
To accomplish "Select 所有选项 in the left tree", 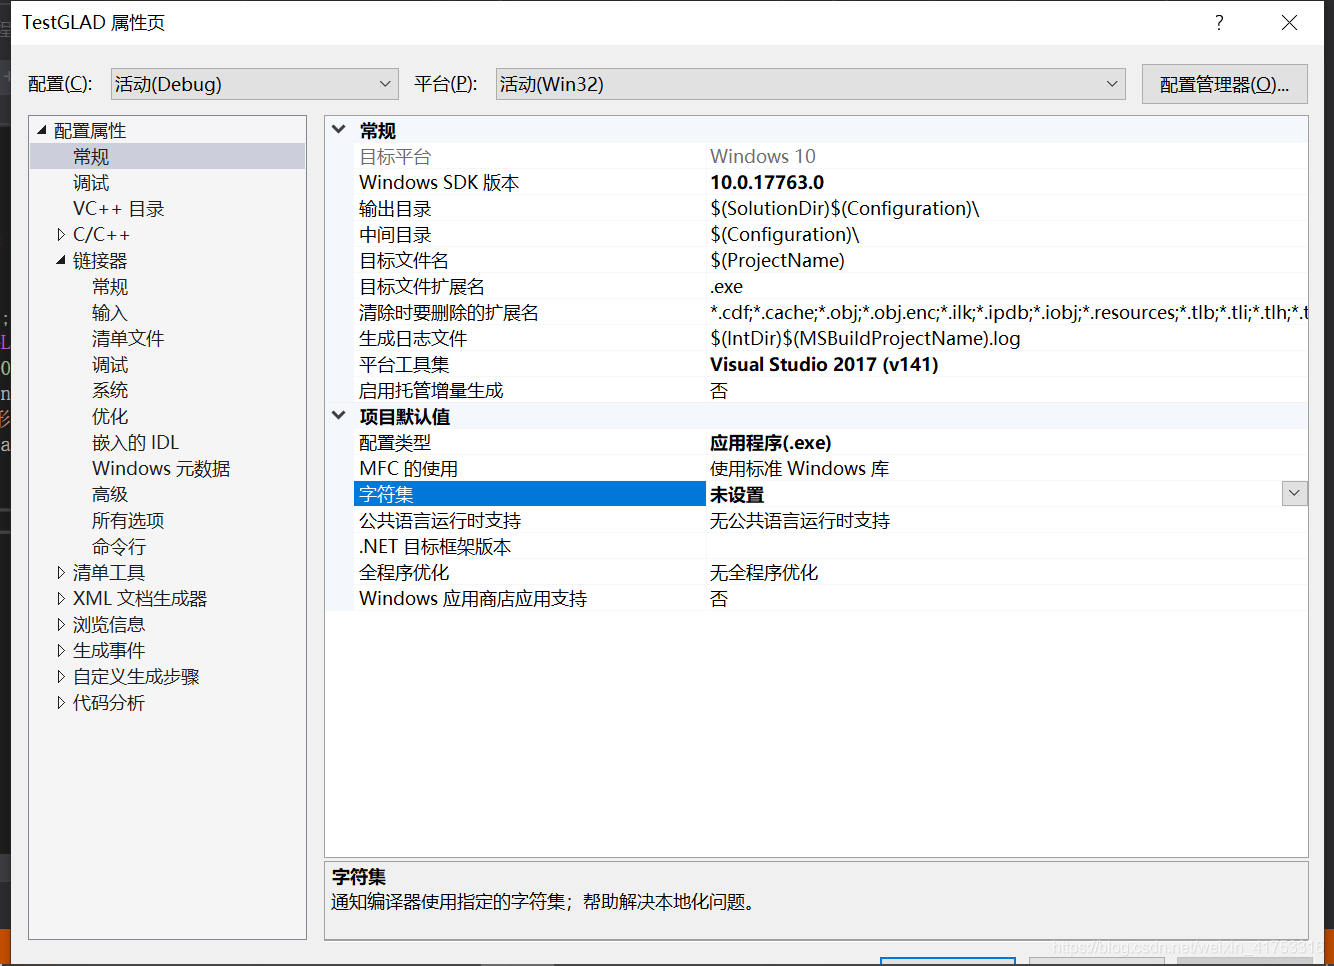I will point(128,520).
